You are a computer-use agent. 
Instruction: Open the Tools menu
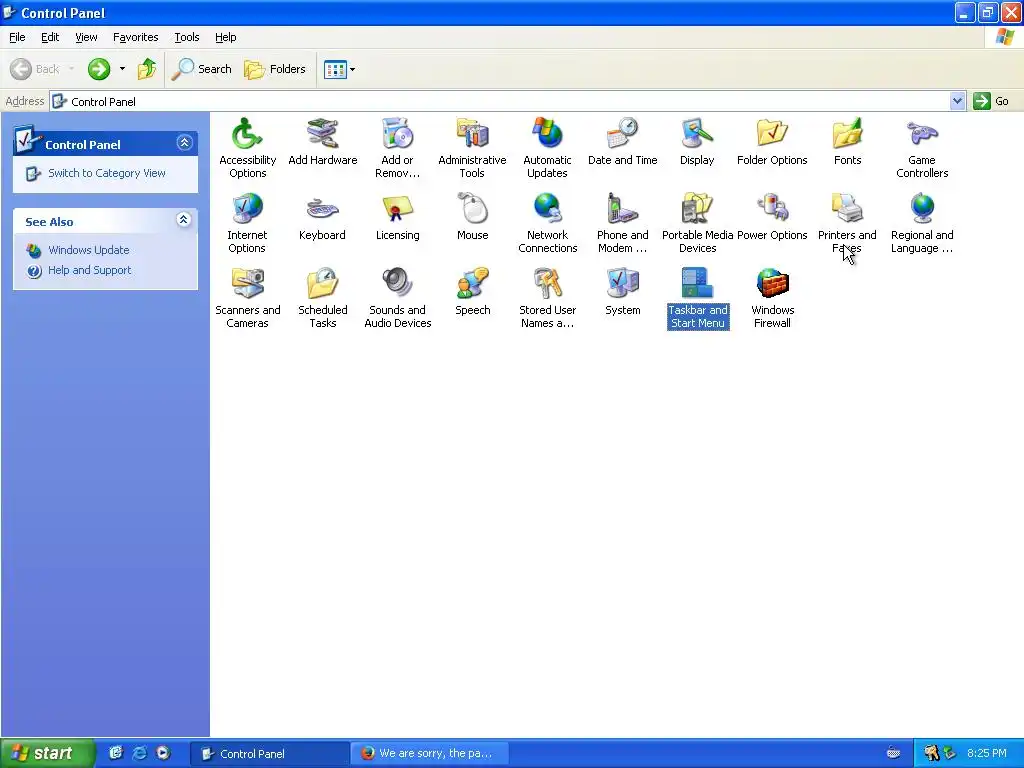(x=187, y=37)
